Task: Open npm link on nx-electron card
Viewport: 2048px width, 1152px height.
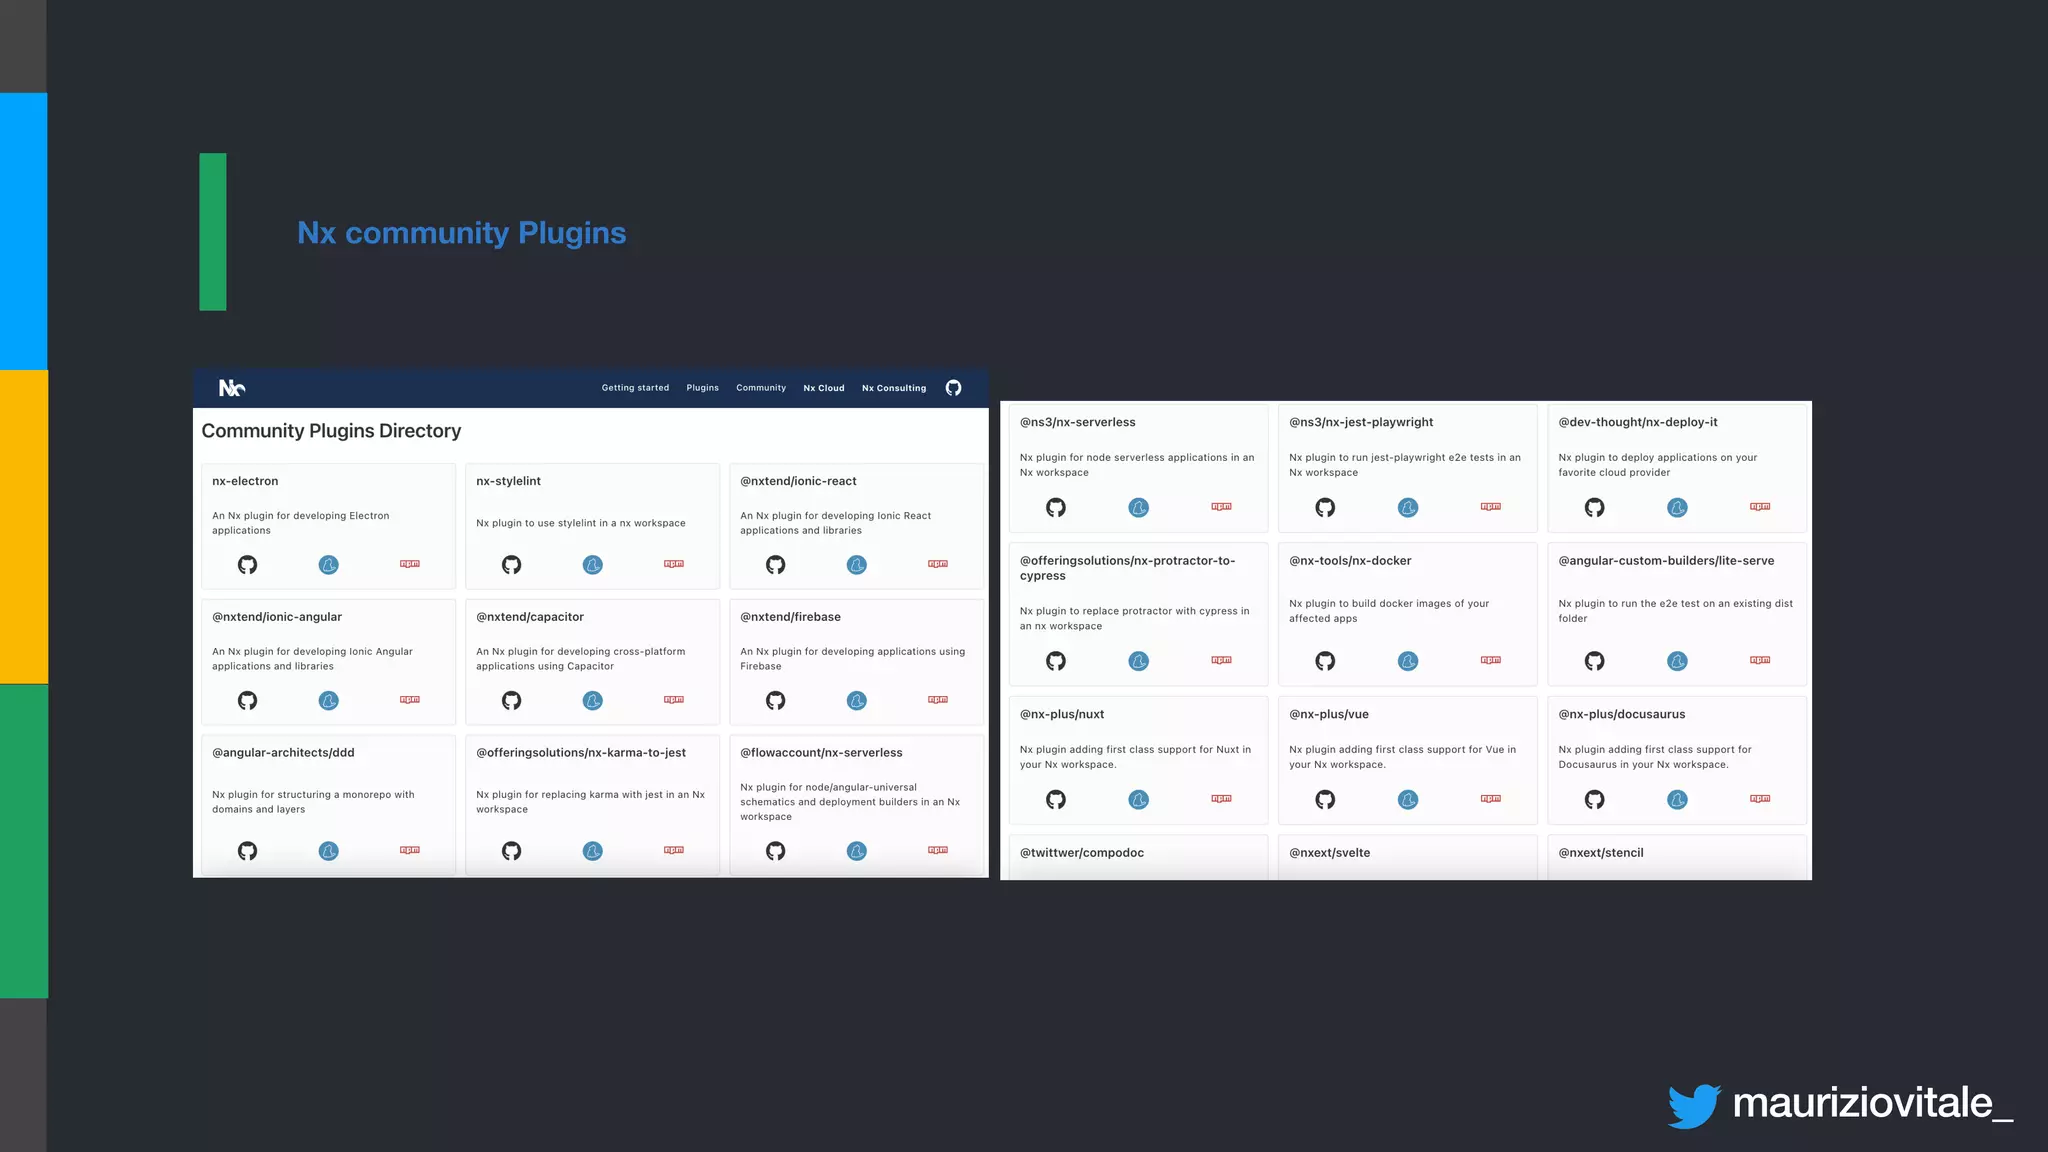Action: click(410, 564)
